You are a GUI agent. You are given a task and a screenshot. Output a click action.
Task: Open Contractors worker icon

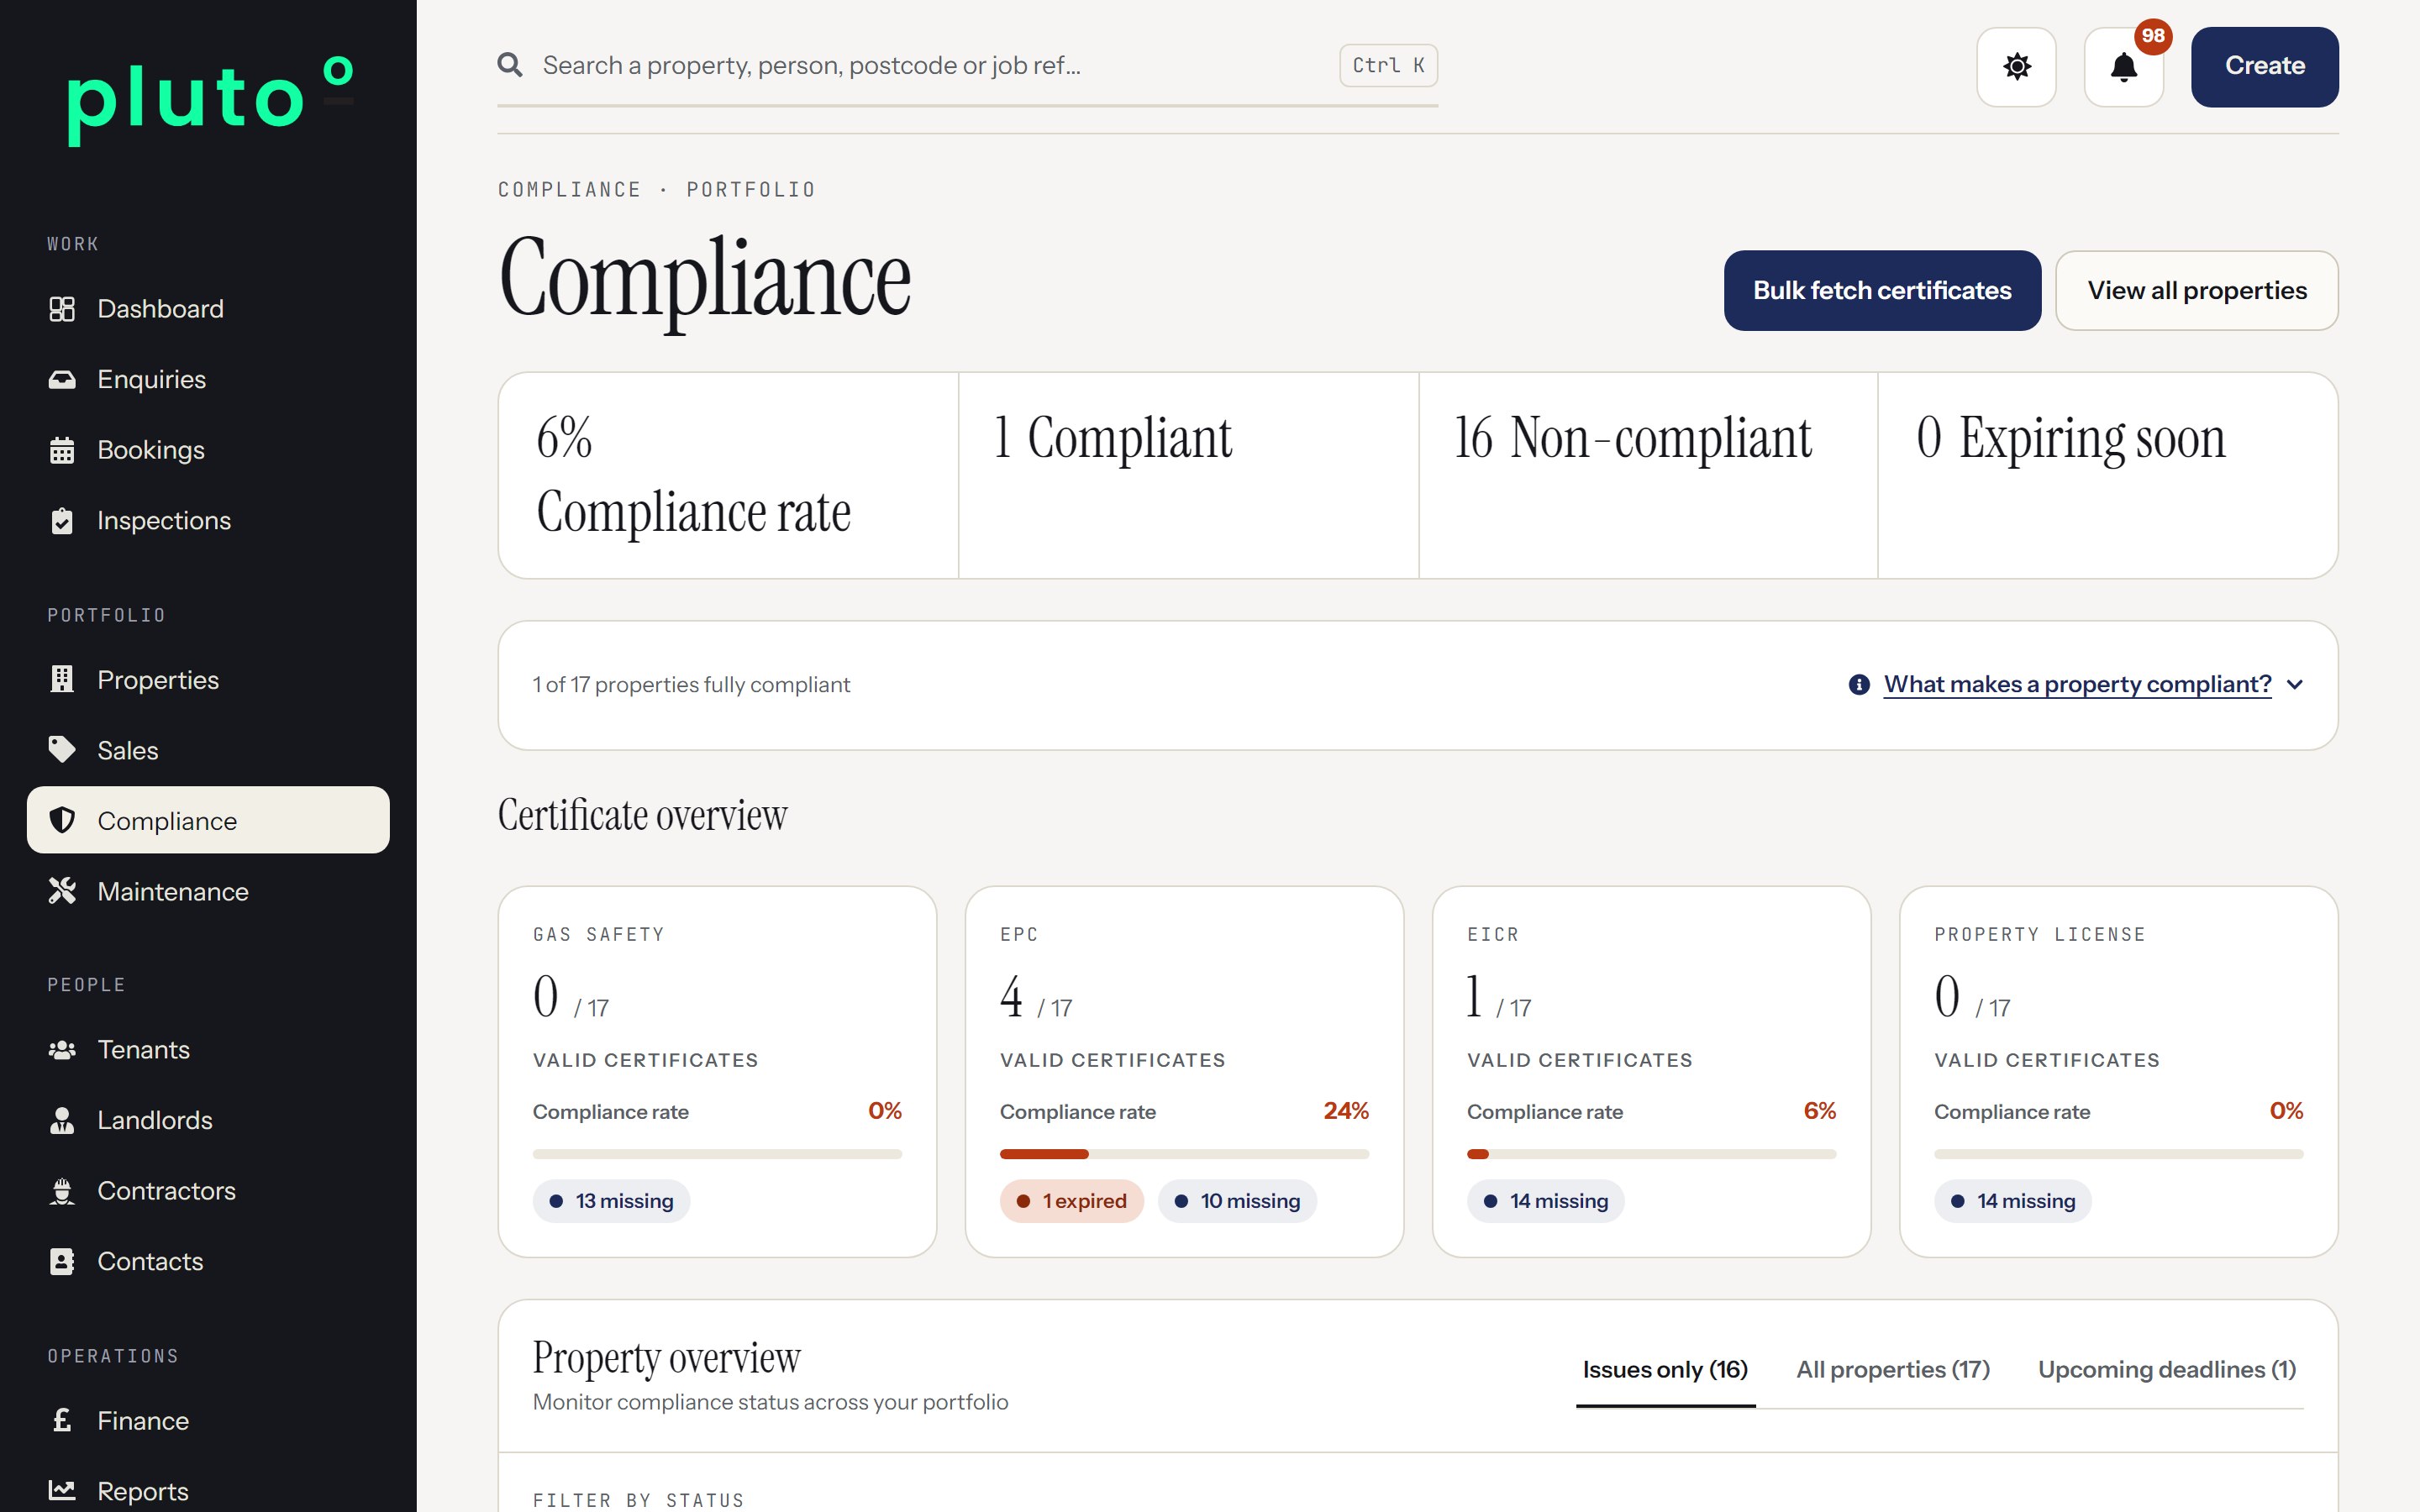(x=62, y=1191)
